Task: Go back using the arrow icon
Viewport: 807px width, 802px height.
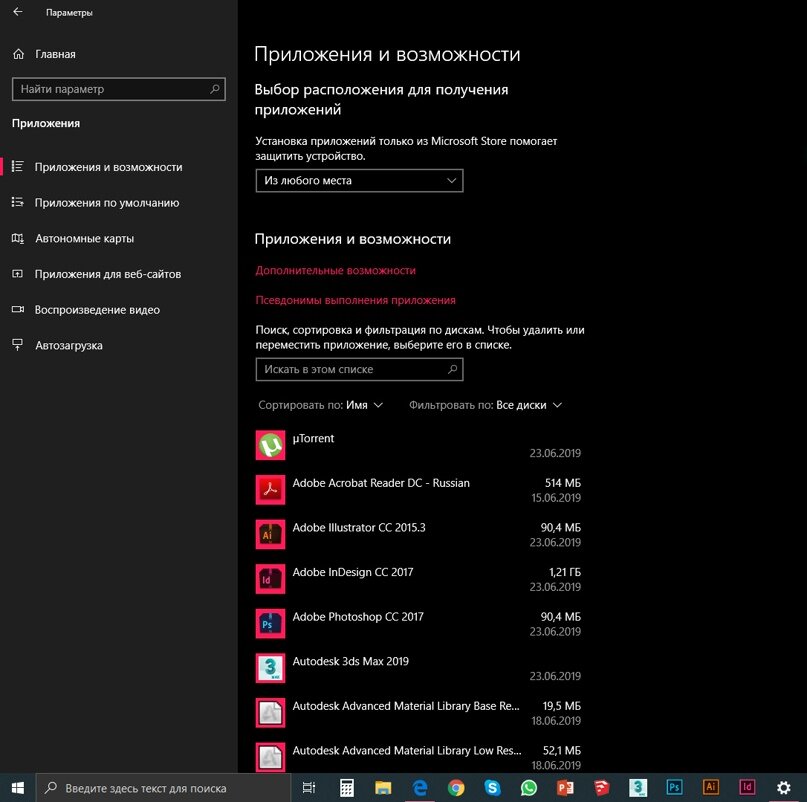Action: pyautogui.click(x=18, y=12)
